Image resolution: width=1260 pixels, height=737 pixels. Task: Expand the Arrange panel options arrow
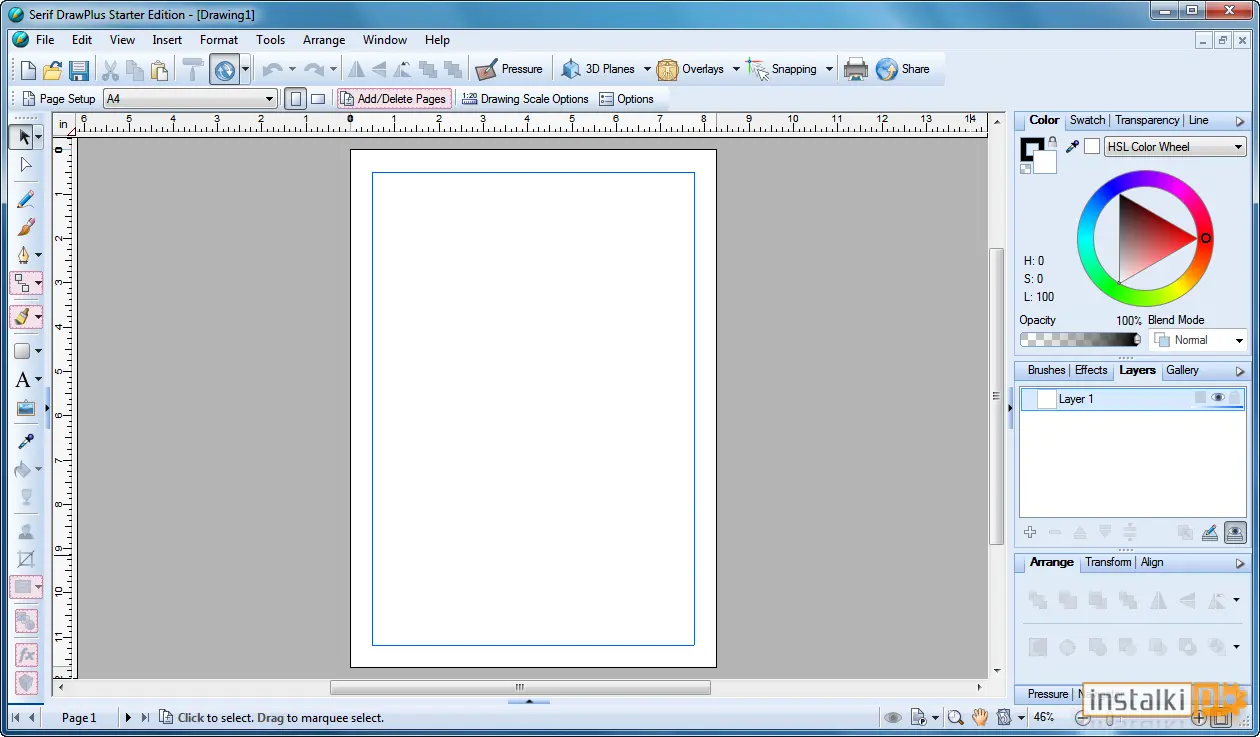pos(1240,563)
